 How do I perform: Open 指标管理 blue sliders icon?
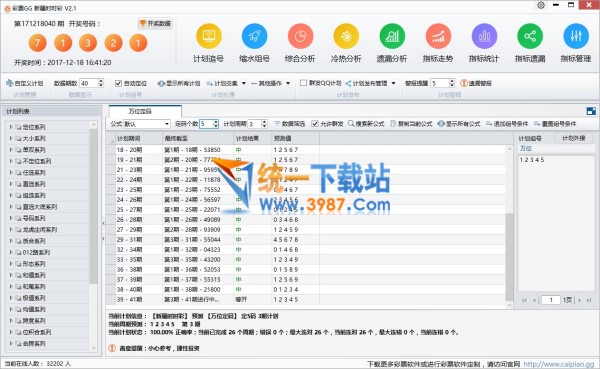(576, 36)
